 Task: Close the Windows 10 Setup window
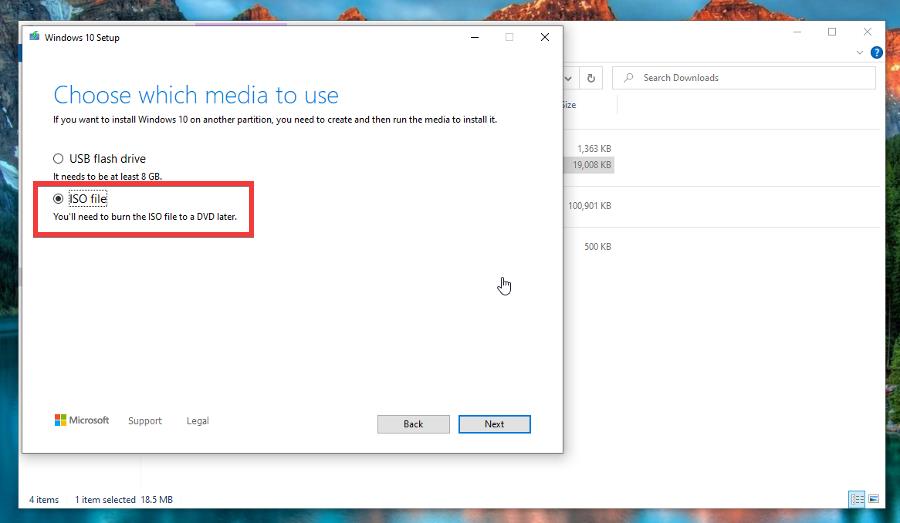point(545,37)
